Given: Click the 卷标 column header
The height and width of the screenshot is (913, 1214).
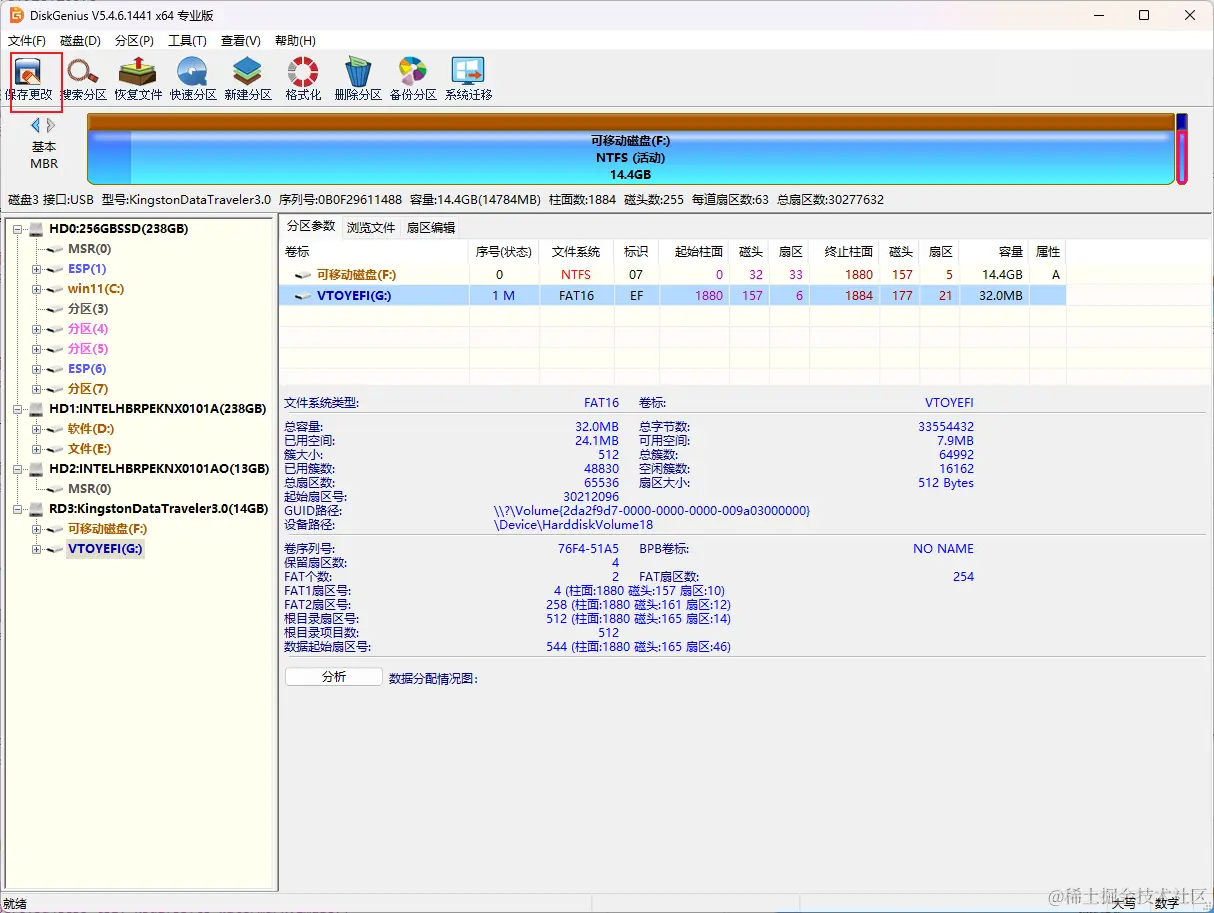Looking at the screenshot, I should (374, 252).
